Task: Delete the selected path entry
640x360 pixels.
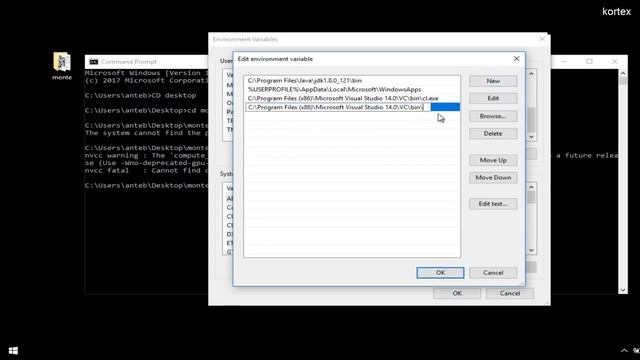Action: pos(493,133)
